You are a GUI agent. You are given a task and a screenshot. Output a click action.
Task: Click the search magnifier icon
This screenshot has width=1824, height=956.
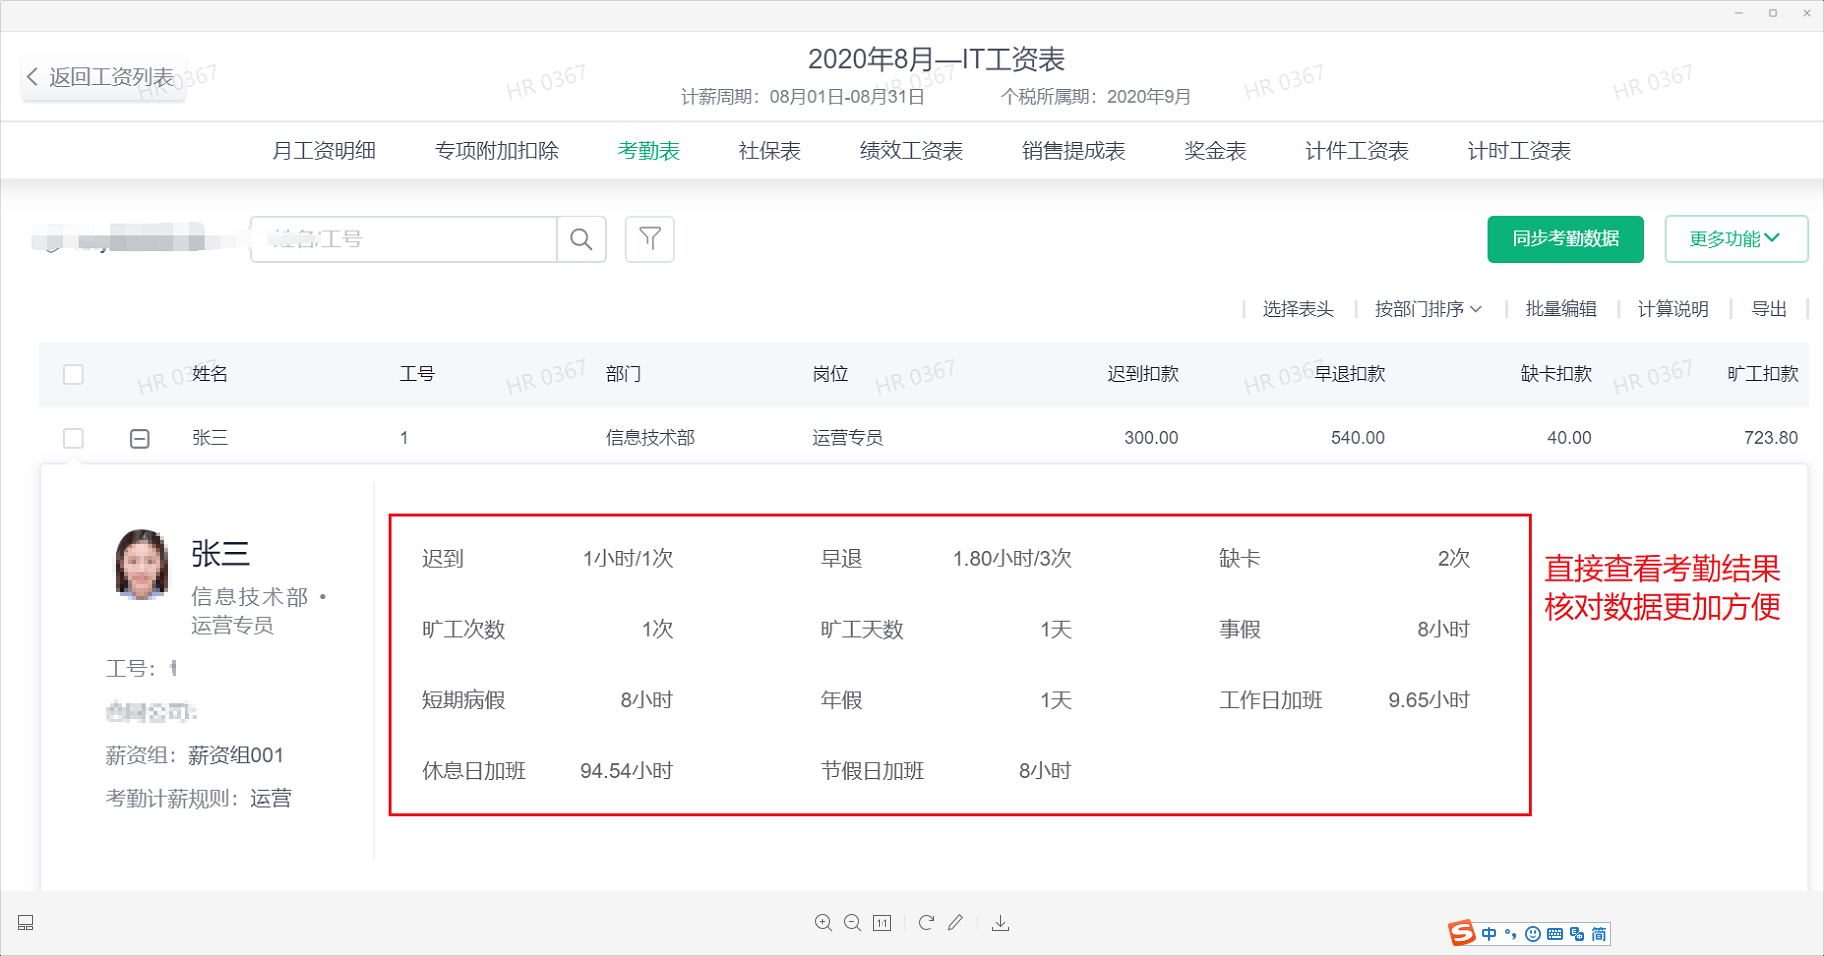[x=581, y=239]
